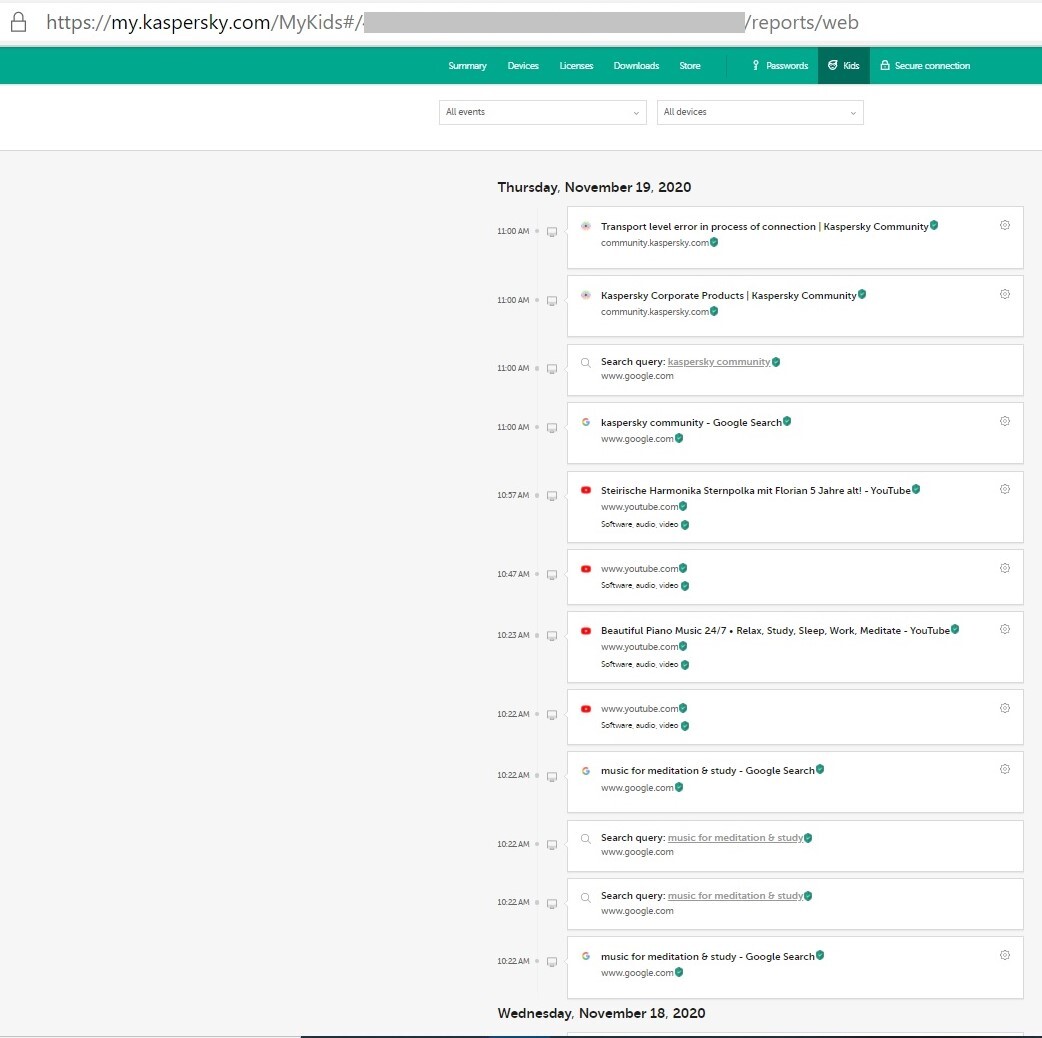Click device monitor icon beside Transport level error row
The image size is (1042, 1038).
click(552, 232)
